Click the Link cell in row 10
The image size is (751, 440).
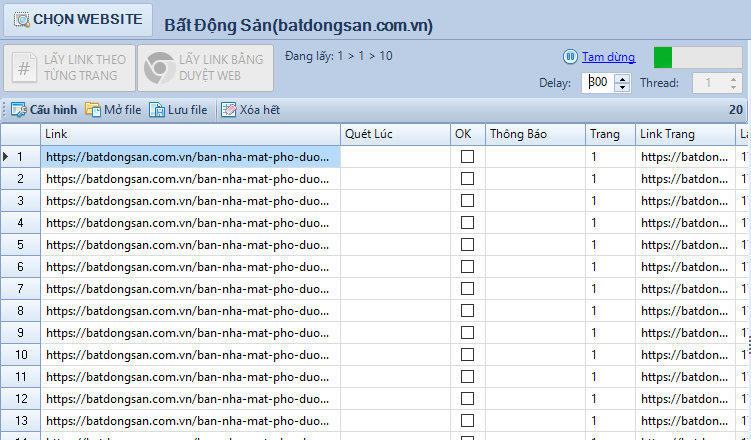coord(191,355)
